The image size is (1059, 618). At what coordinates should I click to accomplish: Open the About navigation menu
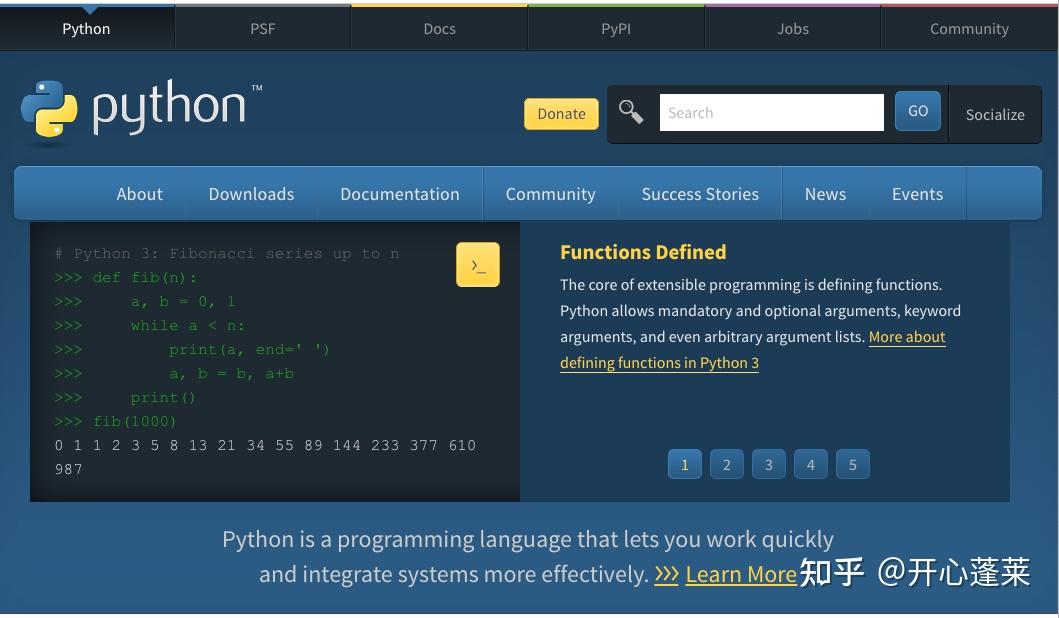(139, 194)
